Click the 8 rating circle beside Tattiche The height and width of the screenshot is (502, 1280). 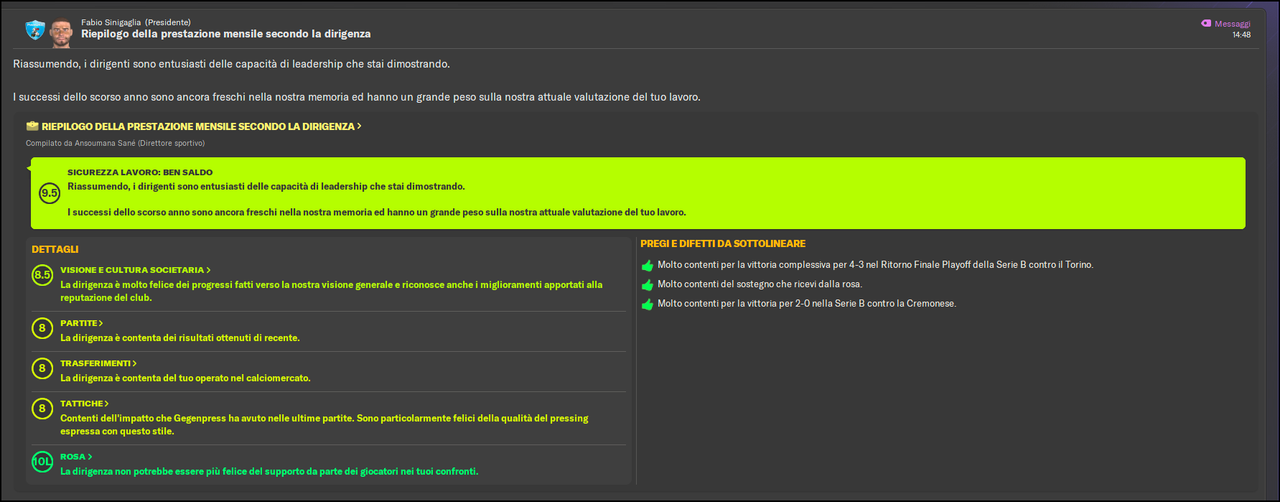pos(42,408)
